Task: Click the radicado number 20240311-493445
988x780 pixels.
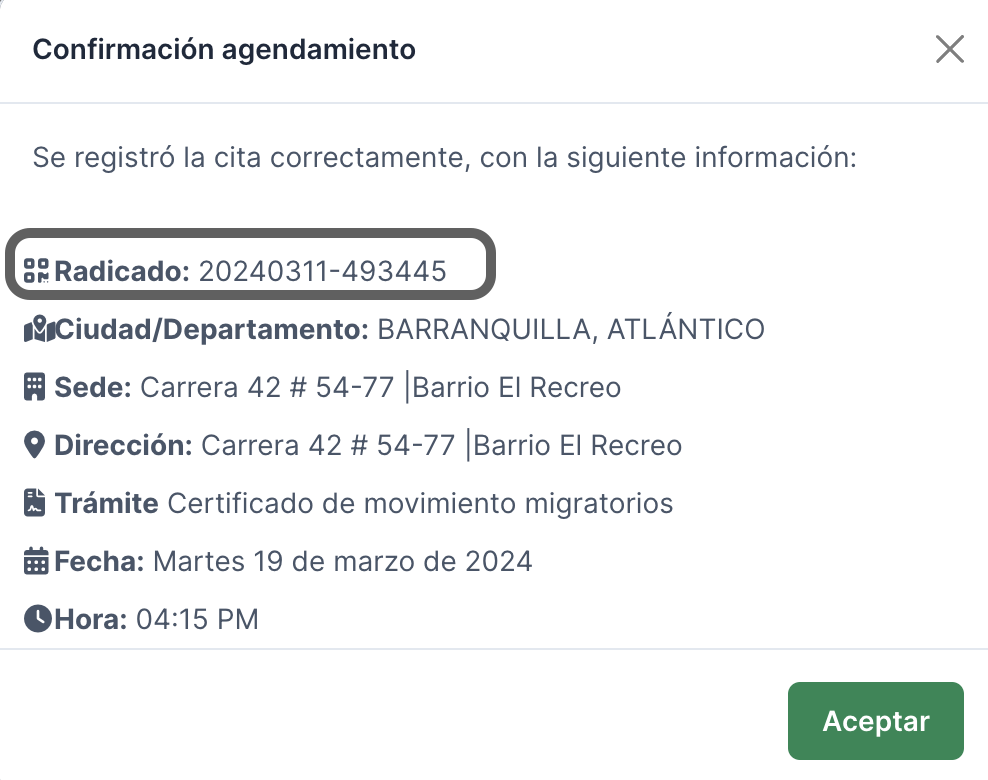Action: click(x=322, y=271)
